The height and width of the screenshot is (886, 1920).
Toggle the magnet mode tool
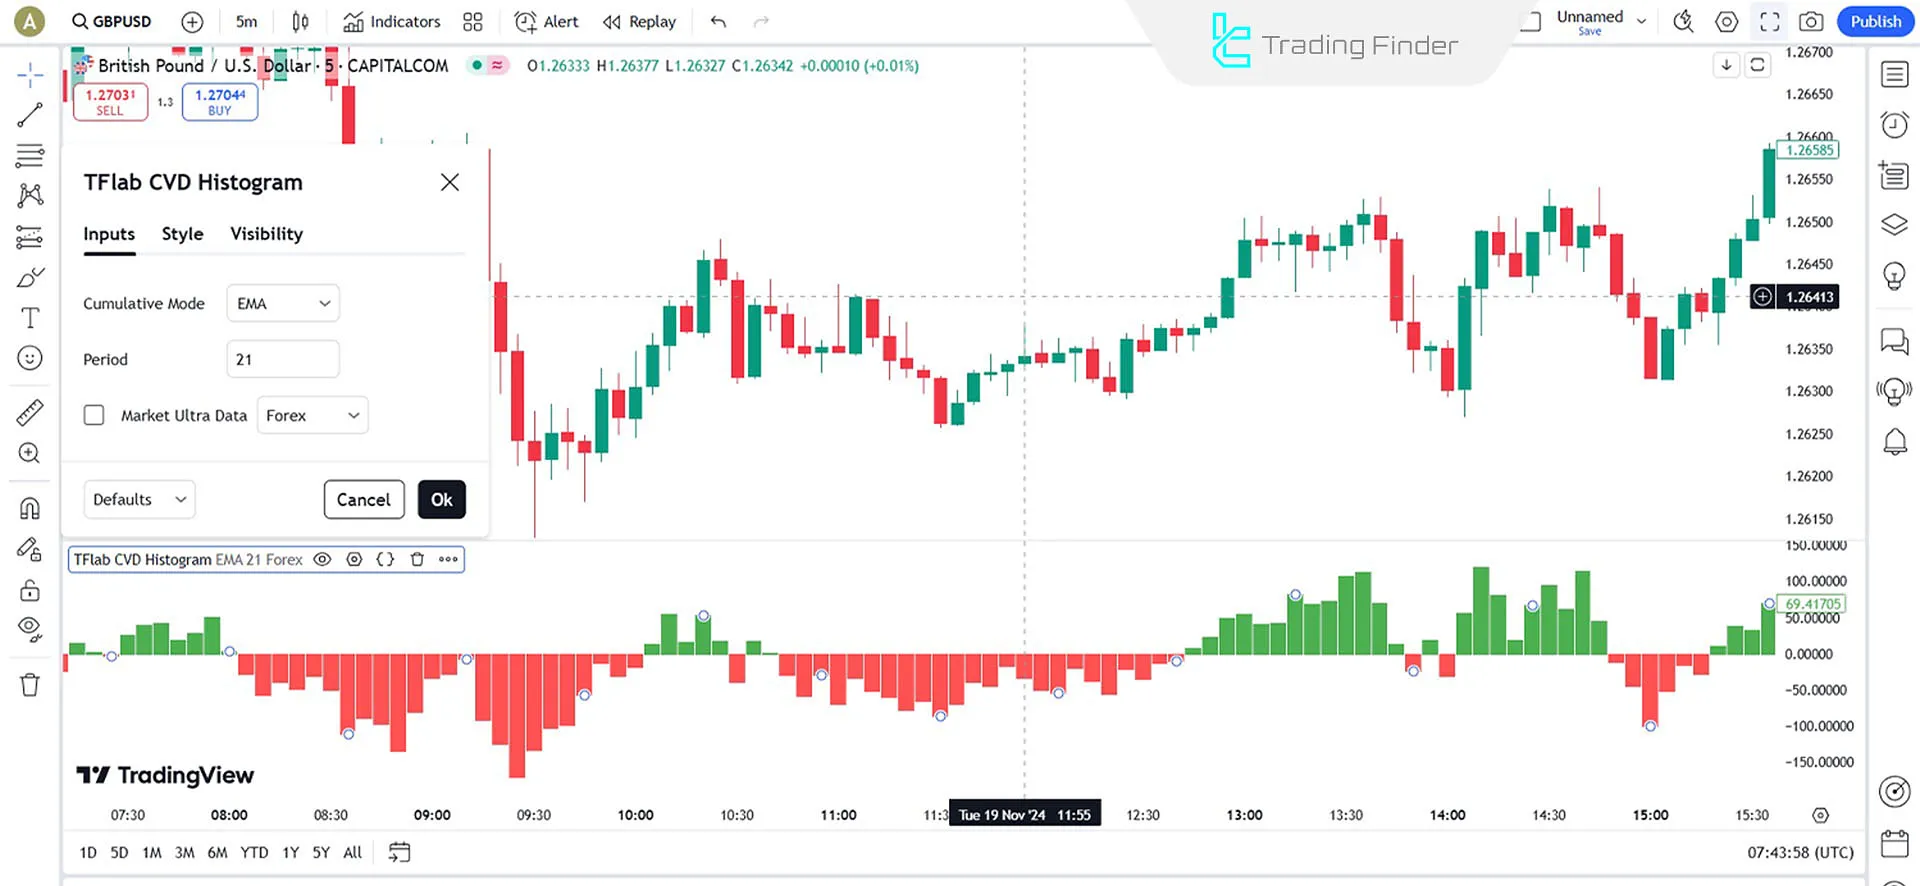30,509
